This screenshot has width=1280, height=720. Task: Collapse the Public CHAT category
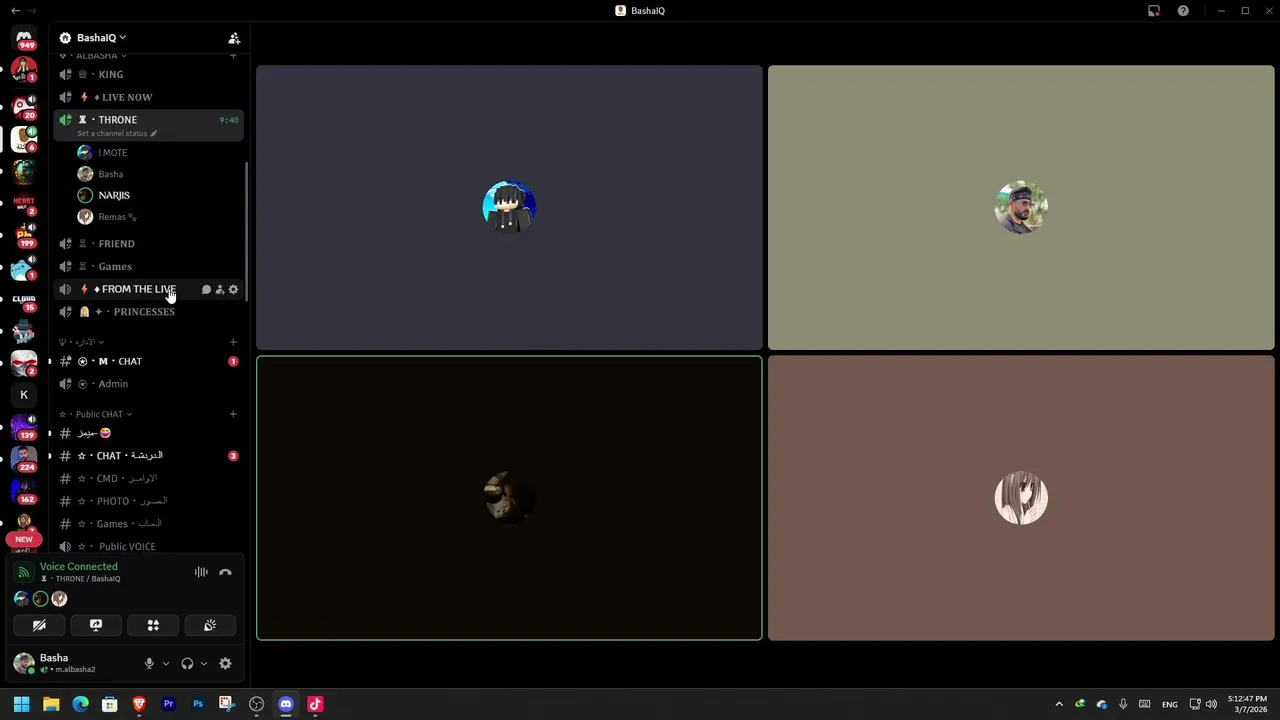(x=96, y=414)
